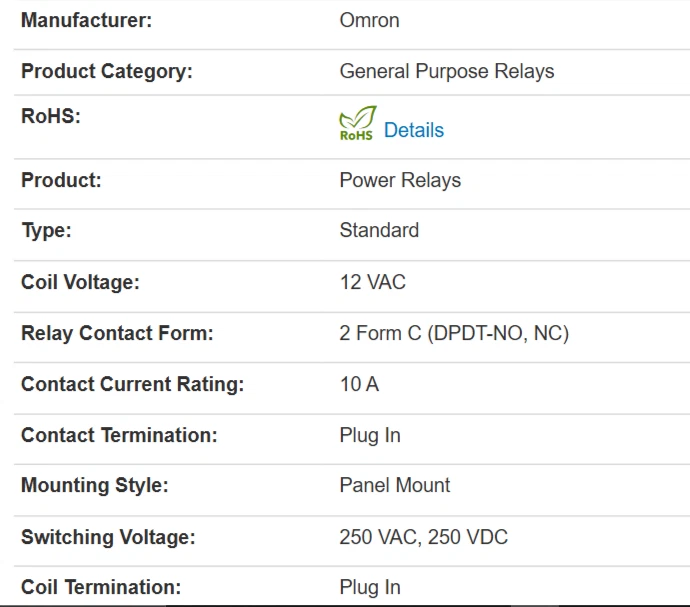Image resolution: width=690 pixels, height=607 pixels.
Task: Select the Coil Voltage label
Action: 80,282
